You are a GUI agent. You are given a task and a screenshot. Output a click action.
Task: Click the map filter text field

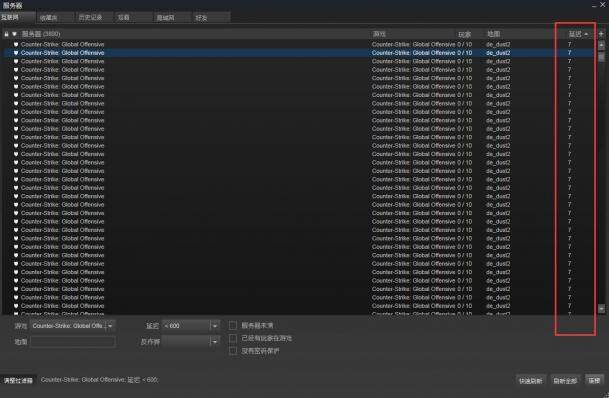(73, 342)
